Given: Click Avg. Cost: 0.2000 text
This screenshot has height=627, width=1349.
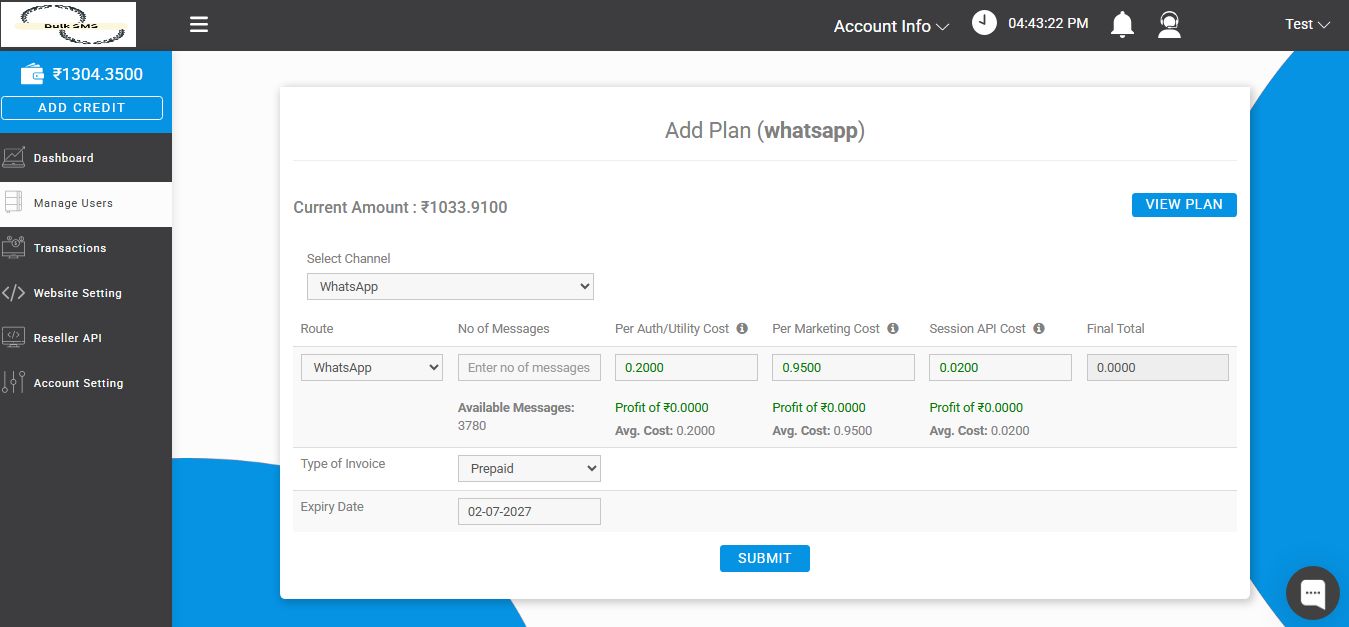Looking at the screenshot, I should click(x=665, y=431).
